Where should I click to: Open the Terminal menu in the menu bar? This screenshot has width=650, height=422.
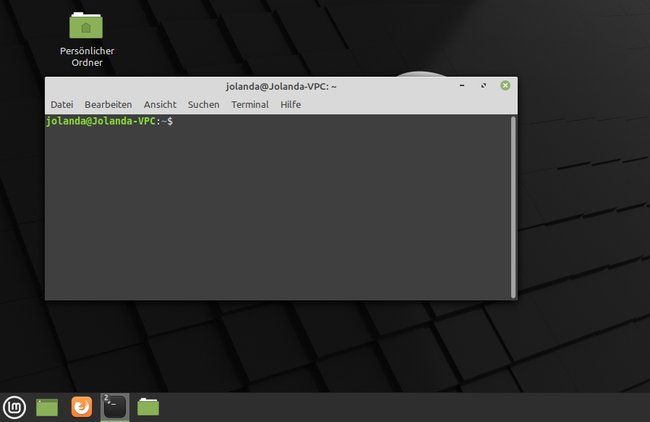coord(250,104)
